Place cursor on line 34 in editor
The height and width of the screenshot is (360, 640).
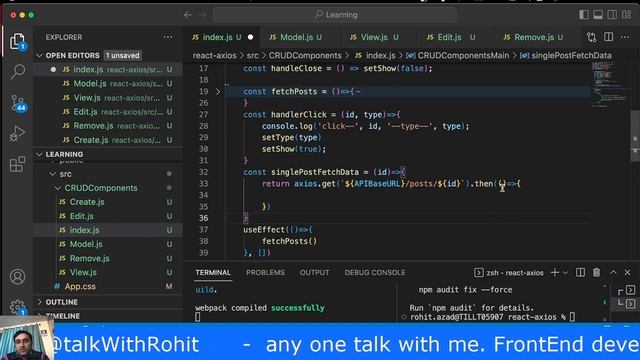pos(408,195)
